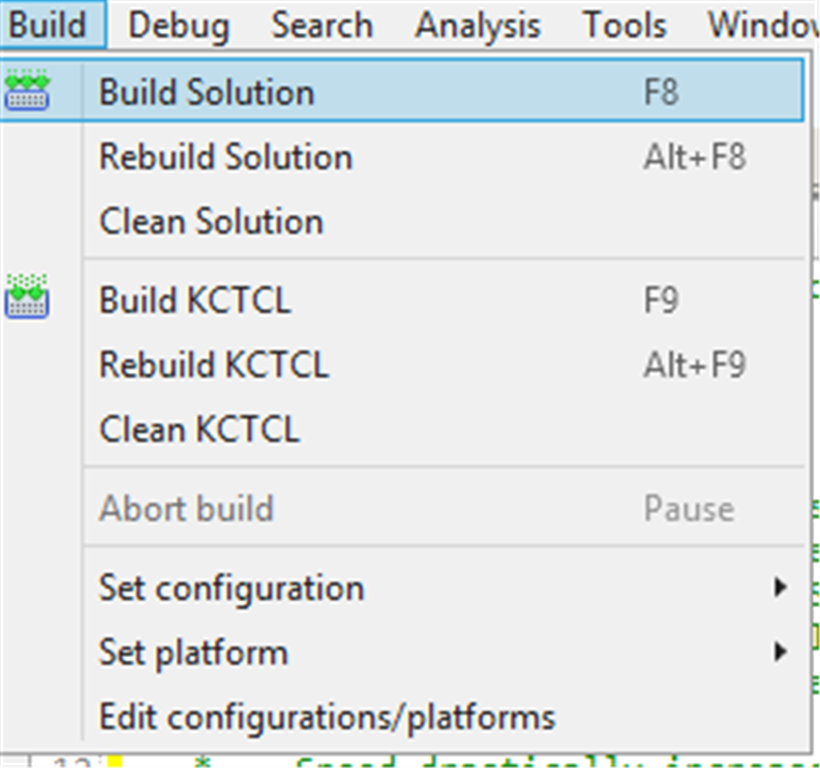Click the Set platform submenu arrow

coord(780,651)
